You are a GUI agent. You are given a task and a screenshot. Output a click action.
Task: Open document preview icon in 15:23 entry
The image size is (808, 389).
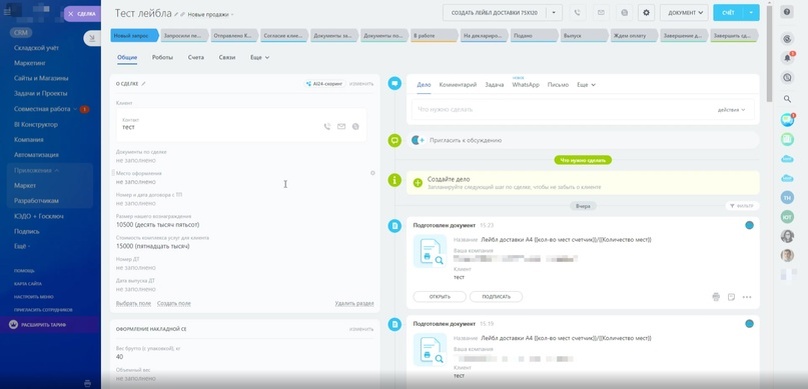point(430,251)
